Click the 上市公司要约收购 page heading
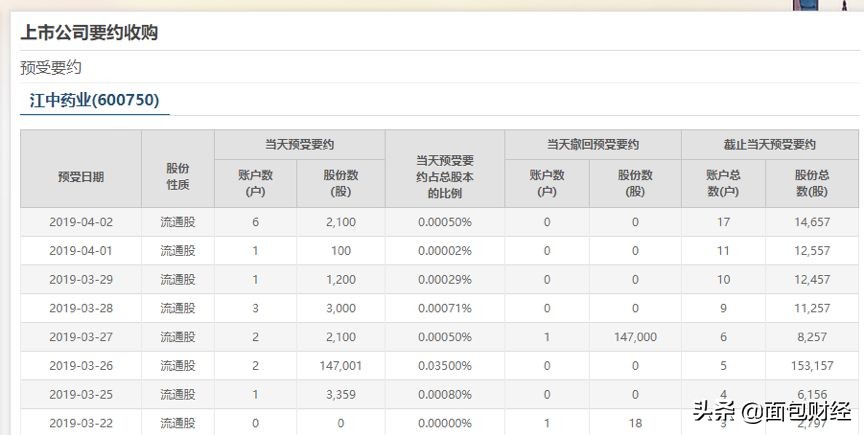Image resolution: width=864 pixels, height=435 pixels. 89,33
